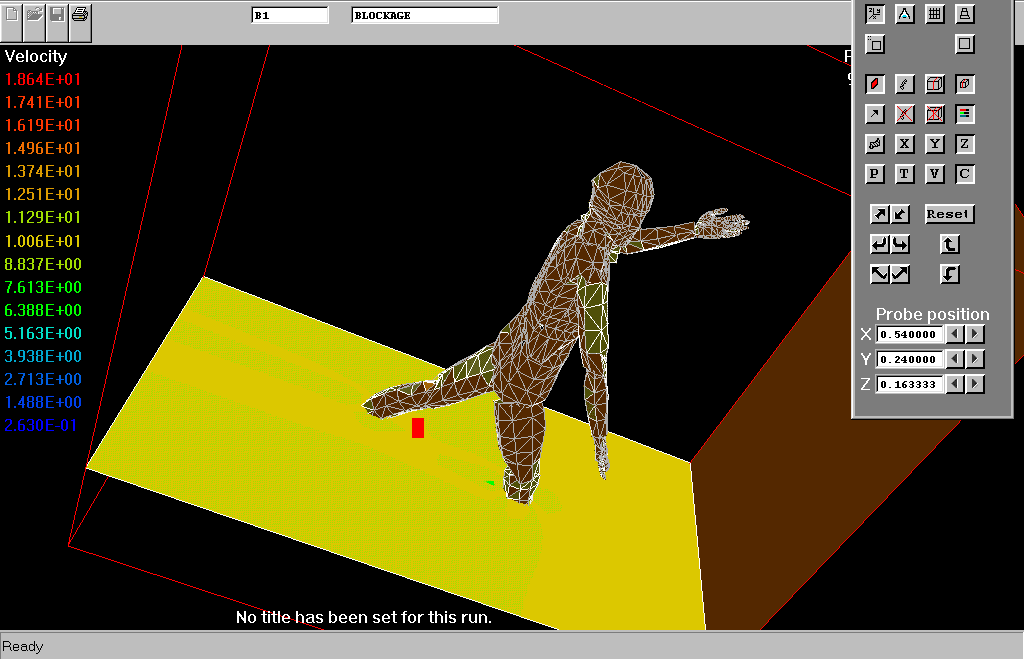Select the X plane button

coord(905,144)
